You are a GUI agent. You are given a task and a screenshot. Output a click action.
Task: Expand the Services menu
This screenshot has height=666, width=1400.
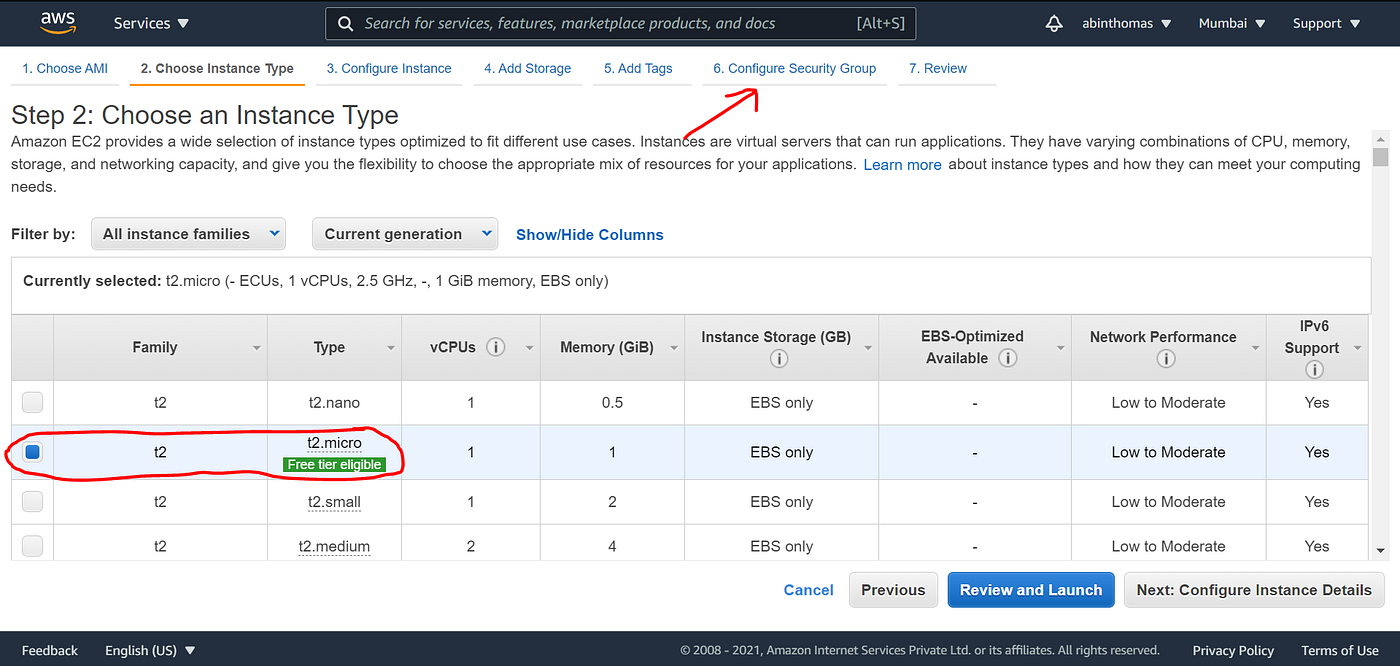(151, 23)
